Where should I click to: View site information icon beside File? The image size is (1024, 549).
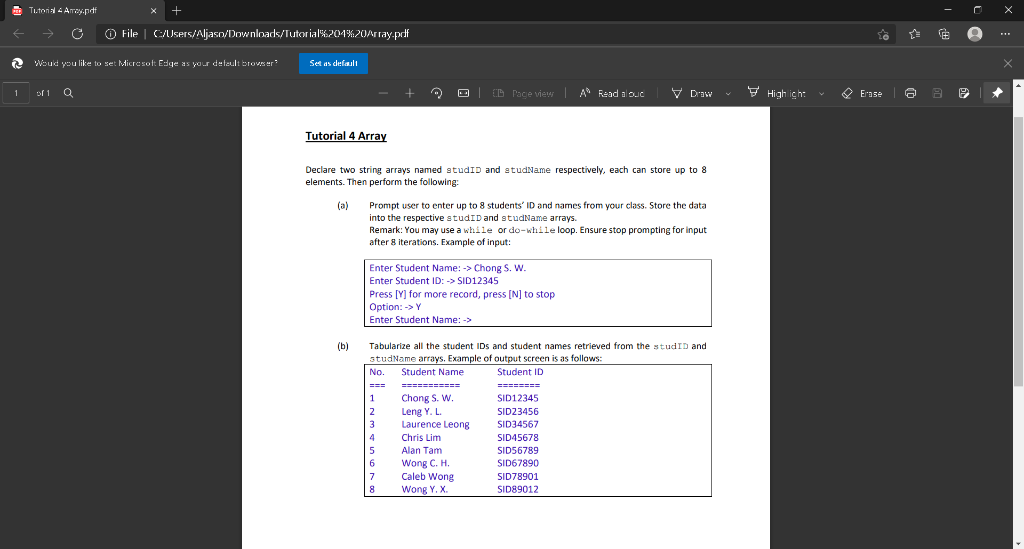pyautogui.click(x=110, y=34)
